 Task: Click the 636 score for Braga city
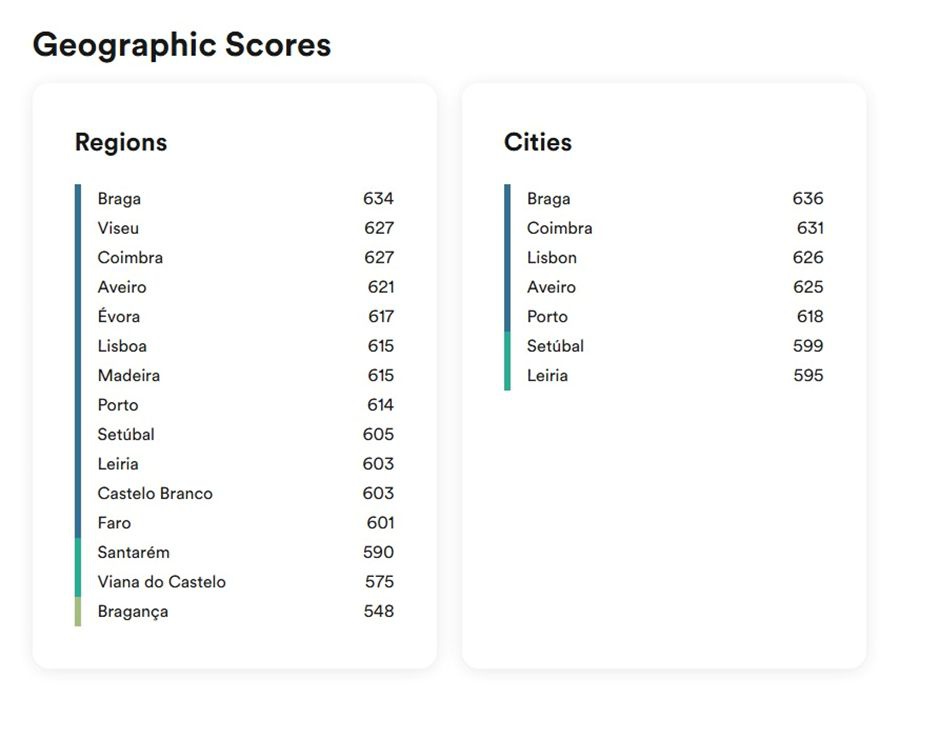808,199
